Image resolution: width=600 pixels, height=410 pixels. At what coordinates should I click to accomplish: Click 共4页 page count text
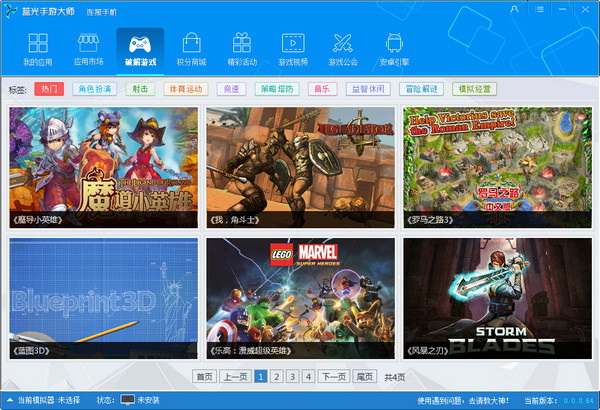tap(395, 377)
